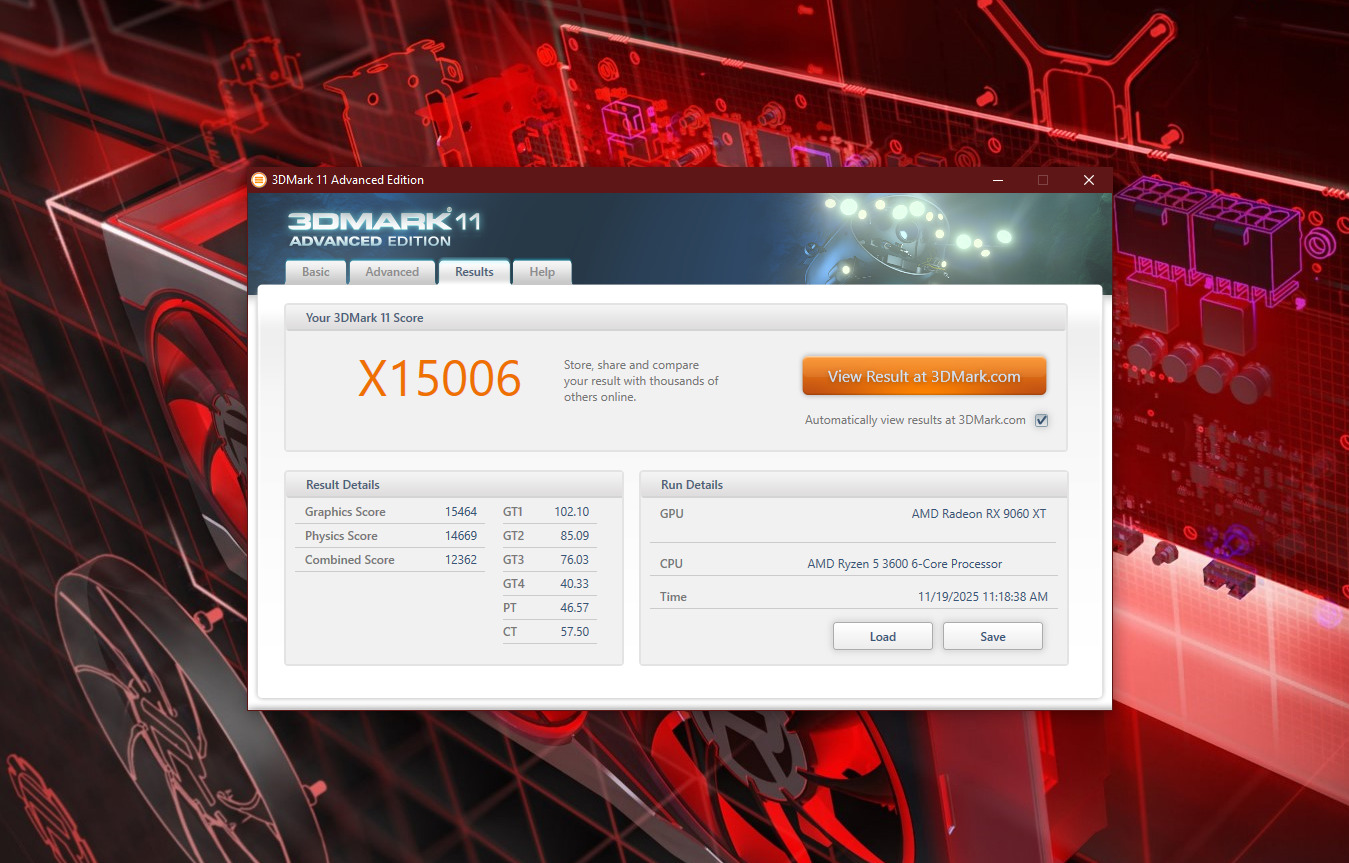
Task: Click the Load button
Action: pyautogui.click(x=883, y=636)
